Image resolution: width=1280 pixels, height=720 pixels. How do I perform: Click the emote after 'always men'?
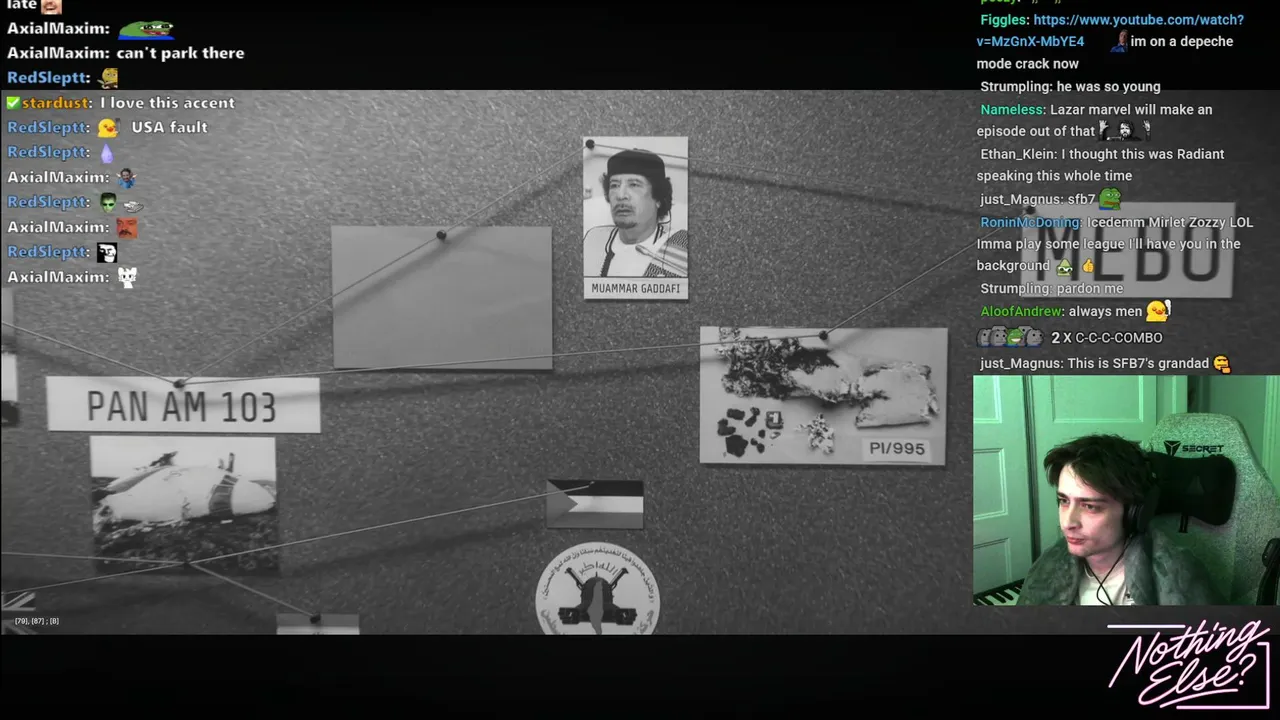[1158, 311]
